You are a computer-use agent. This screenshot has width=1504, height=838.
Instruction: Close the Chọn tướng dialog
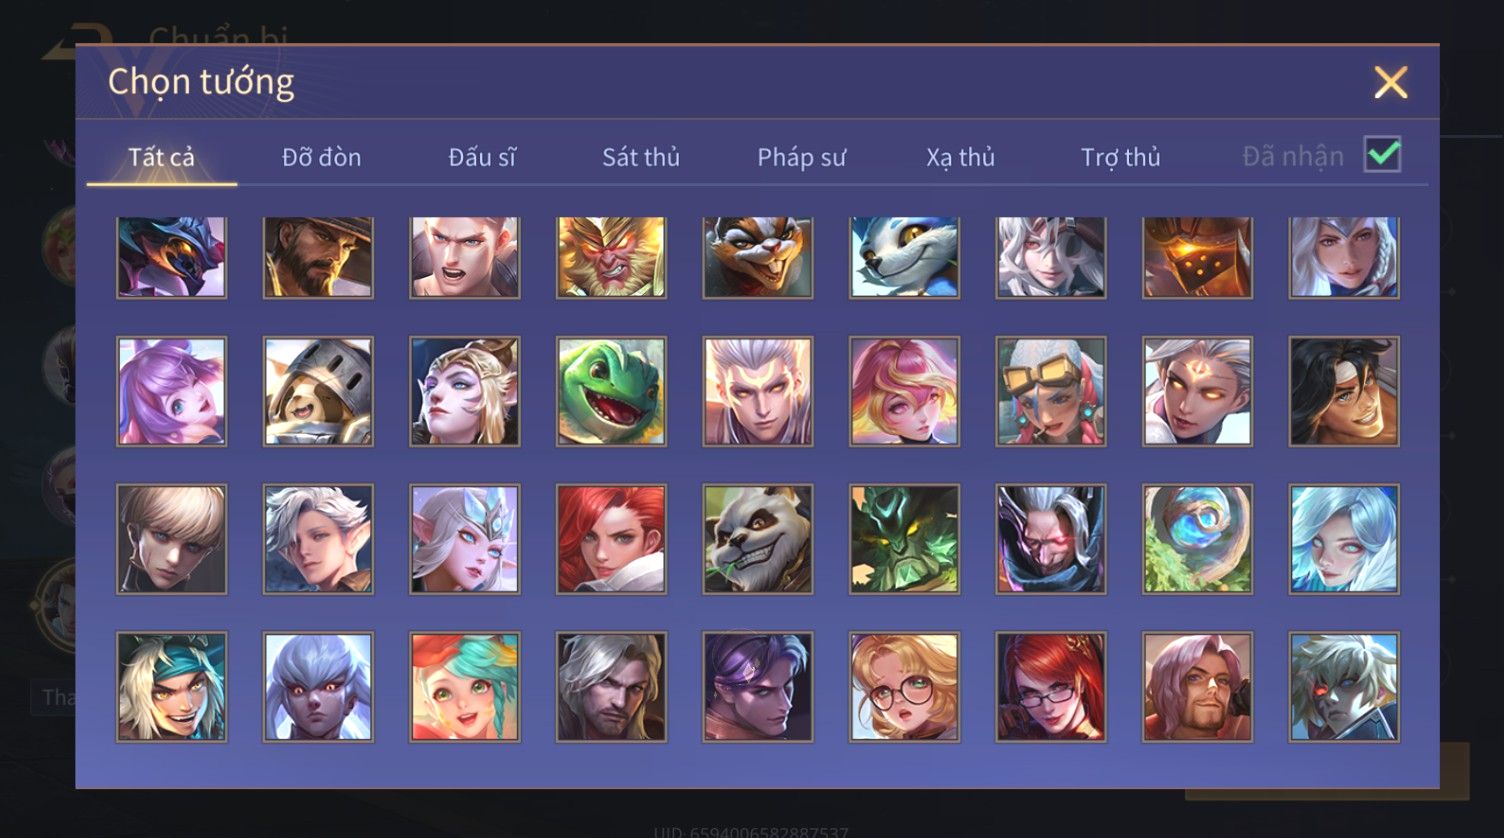point(1390,82)
